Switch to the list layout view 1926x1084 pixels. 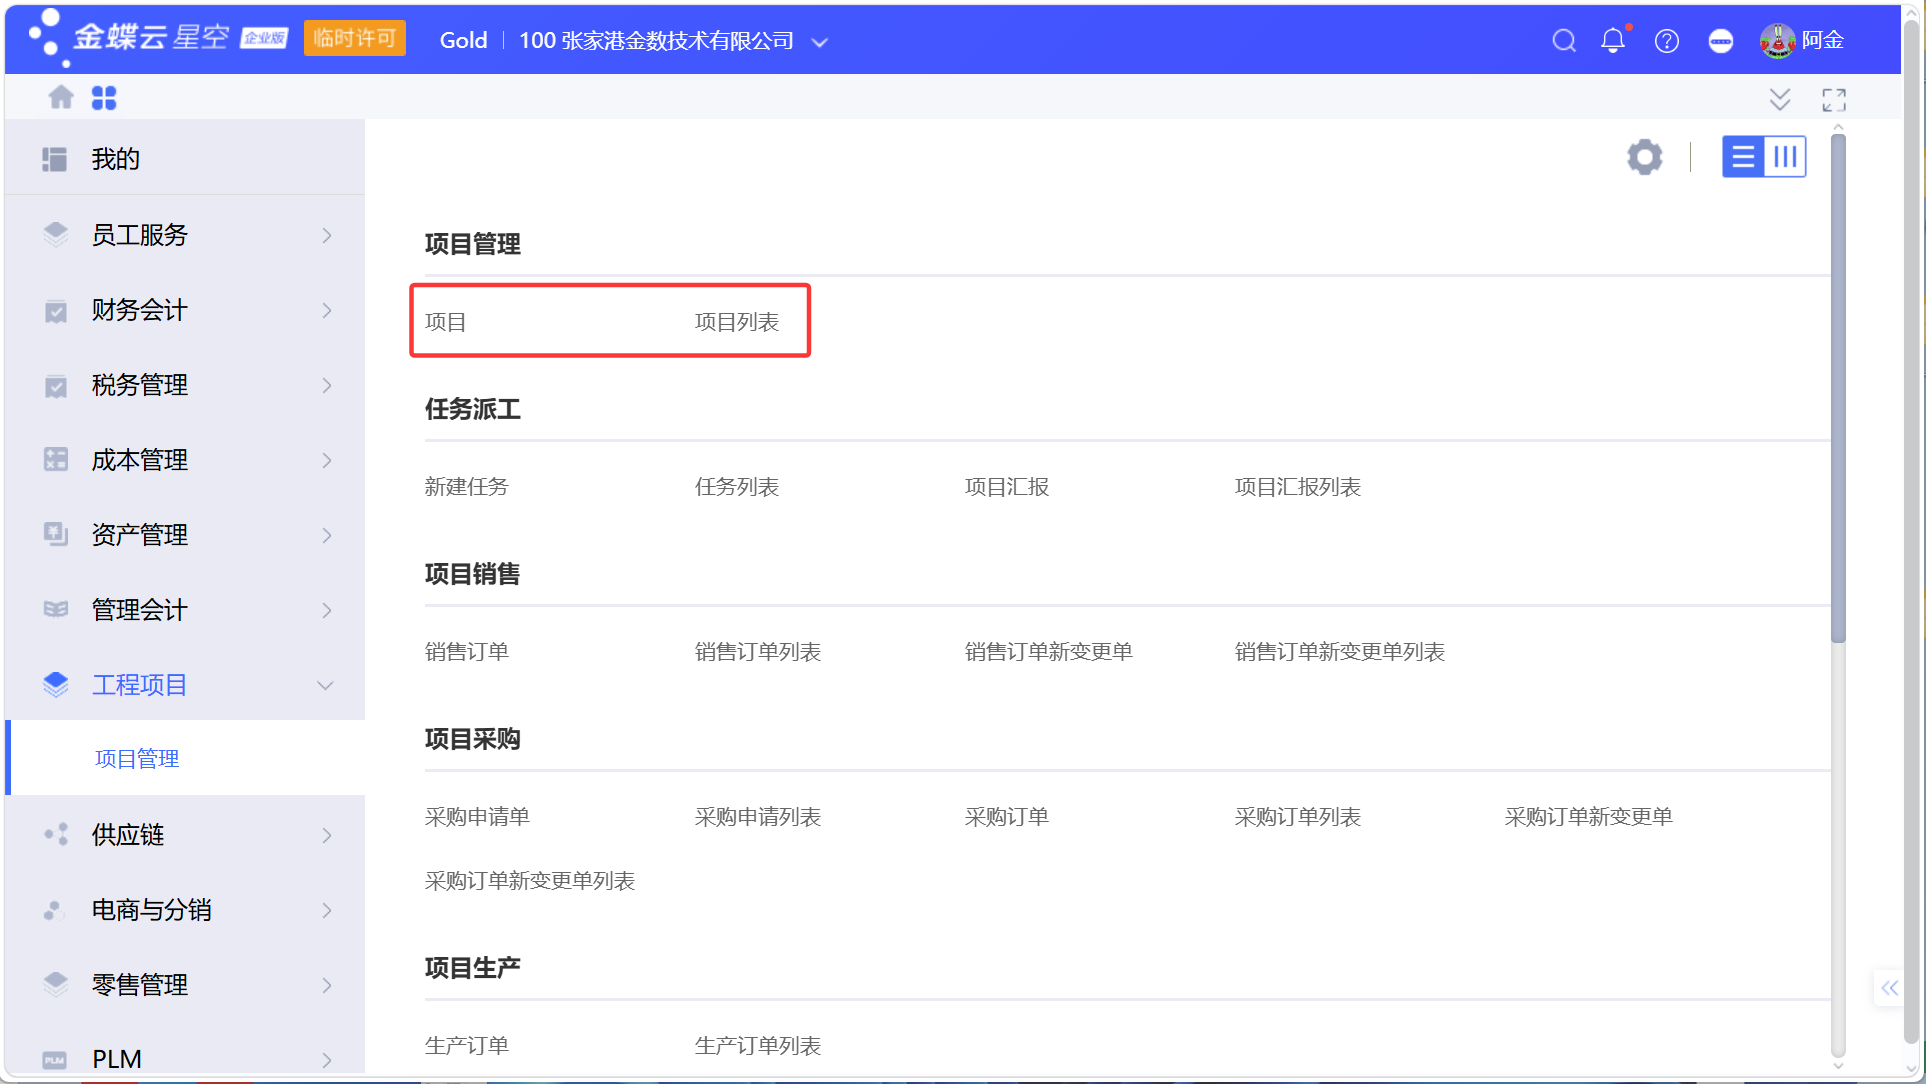[1743, 157]
